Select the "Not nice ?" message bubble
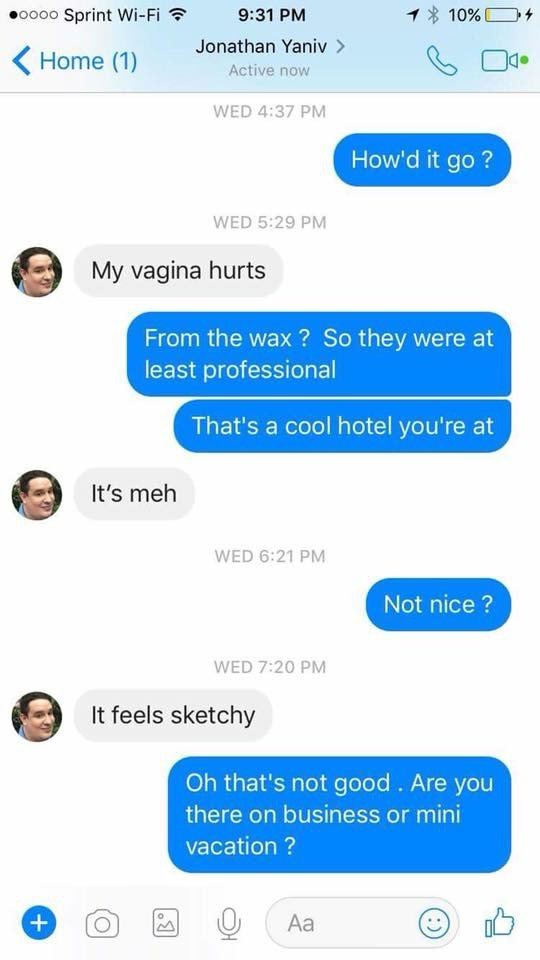540x960 pixels. (x=438, y=604)
